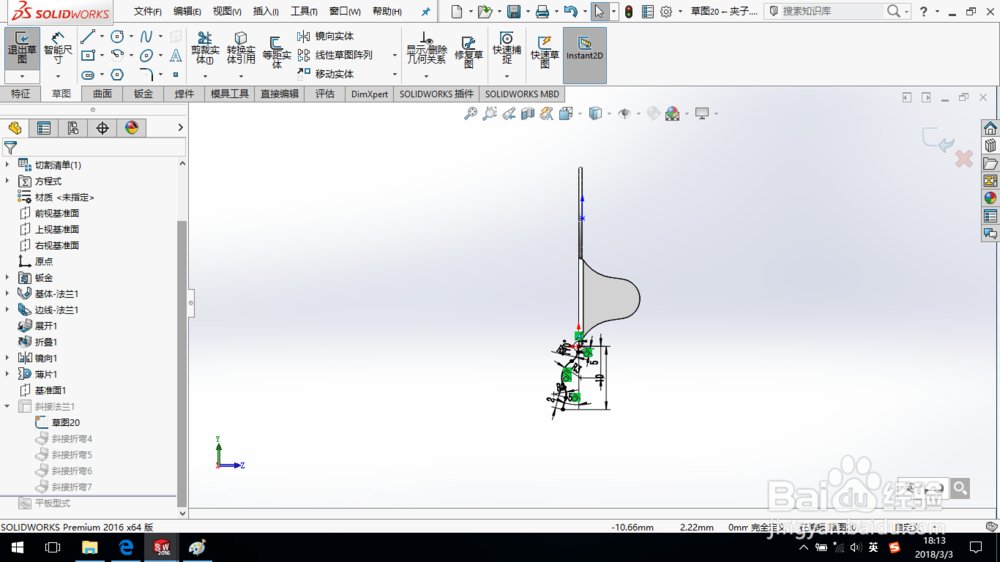Select the sketch Text (A) tool

click(175, 55)
